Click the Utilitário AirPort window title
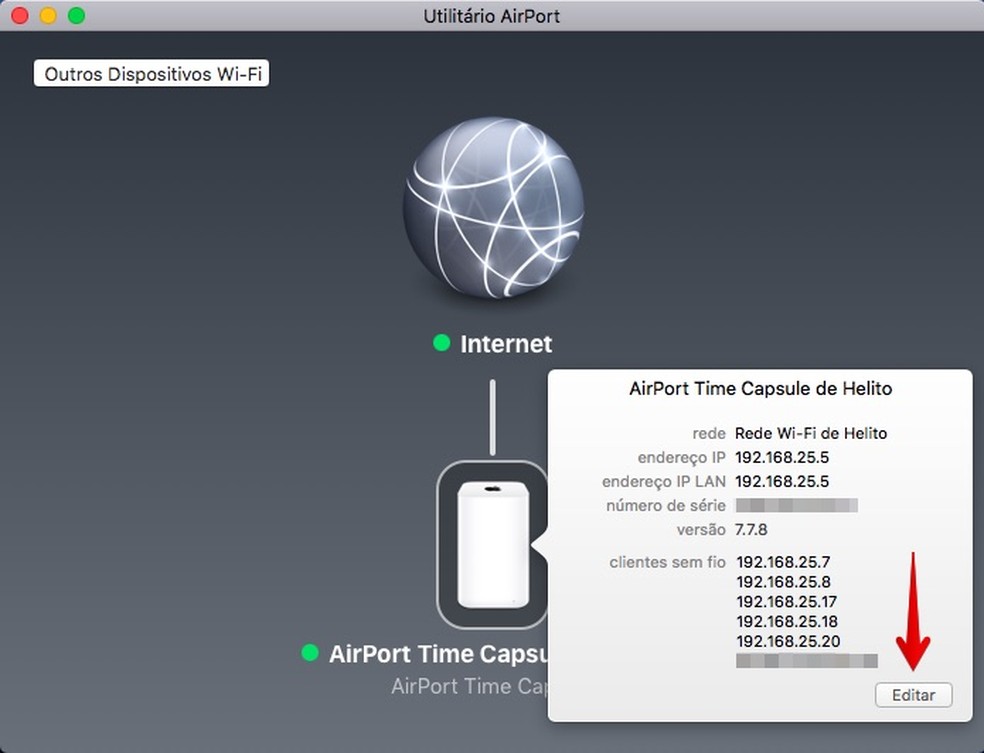The image size is (984, 753). tap(491, 16)
